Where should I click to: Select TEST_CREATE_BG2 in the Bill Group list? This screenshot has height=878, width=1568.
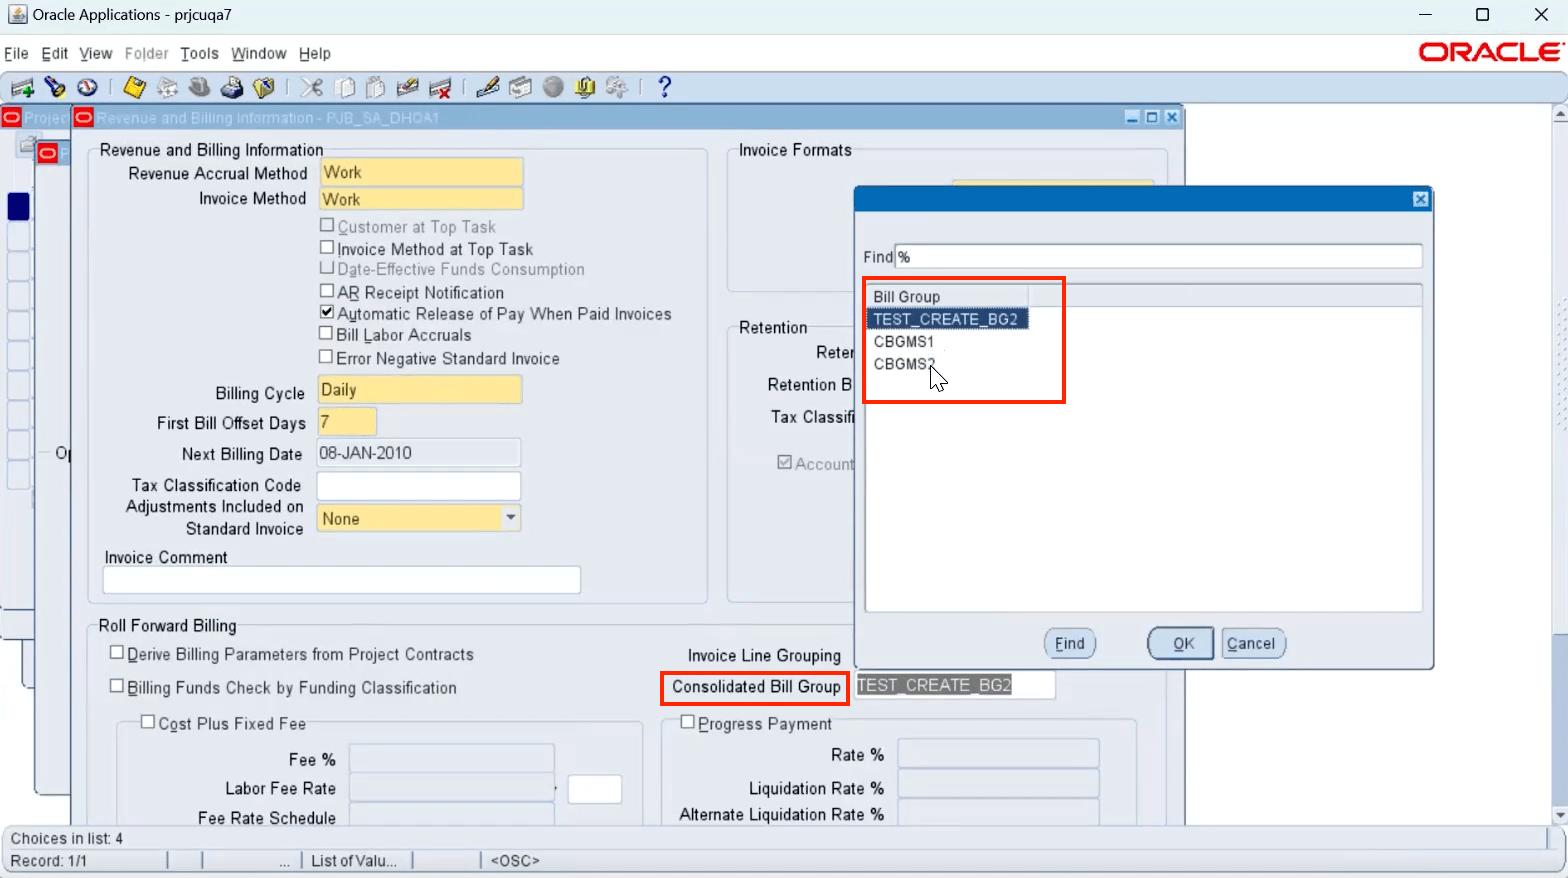[946, 320]
